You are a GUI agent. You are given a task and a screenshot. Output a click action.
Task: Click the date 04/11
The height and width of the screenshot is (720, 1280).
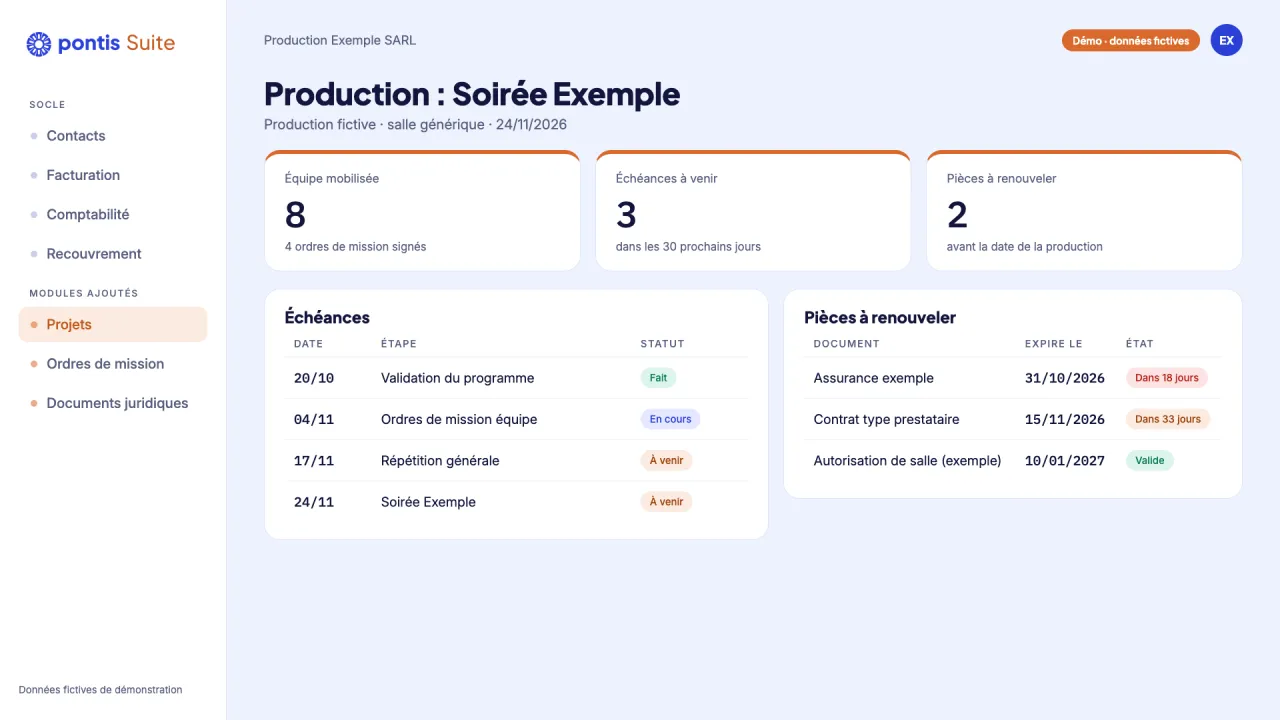click(x=314, y=419)
